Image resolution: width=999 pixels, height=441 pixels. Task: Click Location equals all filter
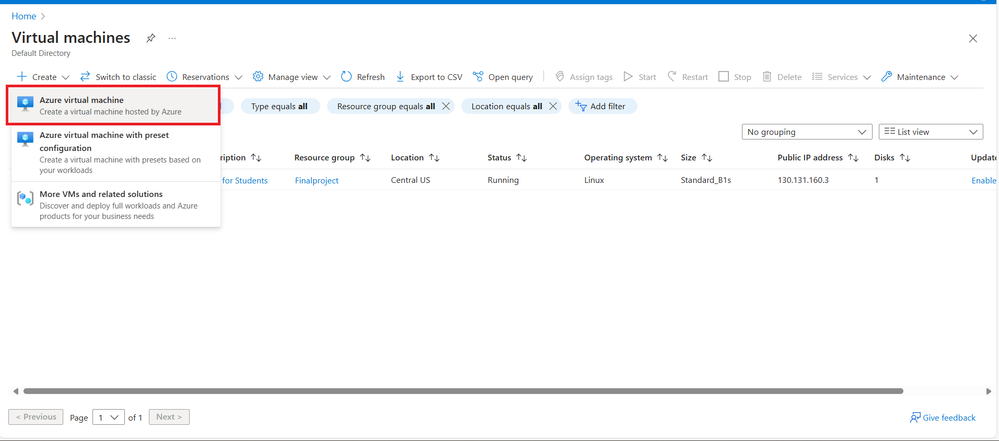(507, 106)
